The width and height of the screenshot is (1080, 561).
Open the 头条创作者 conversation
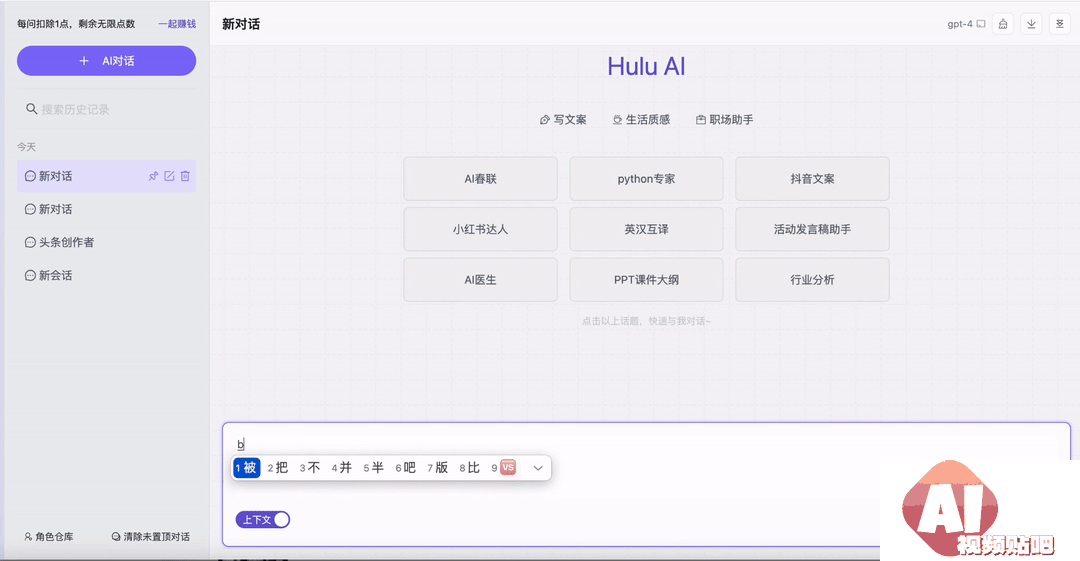107,243
